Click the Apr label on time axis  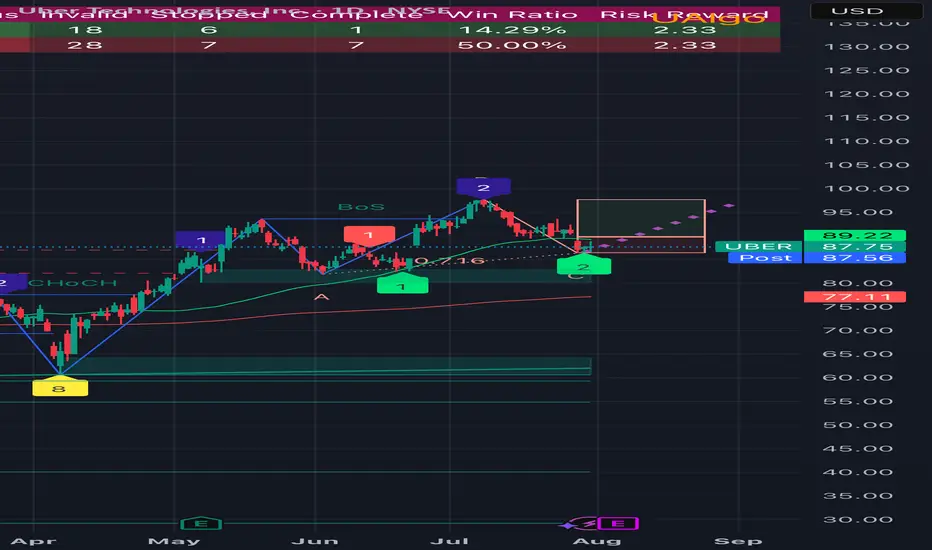point(34,541)
